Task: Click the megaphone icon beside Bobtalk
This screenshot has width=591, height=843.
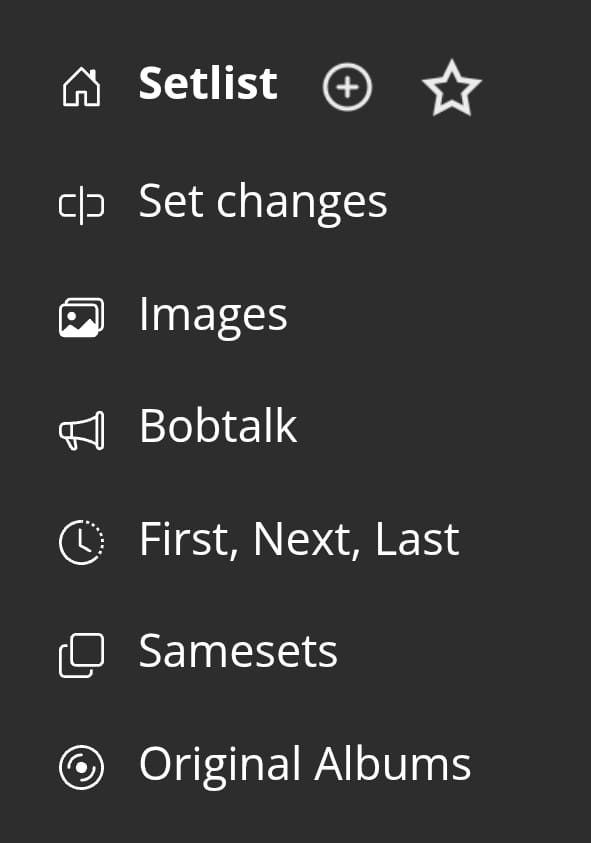Action: [82, 428]
